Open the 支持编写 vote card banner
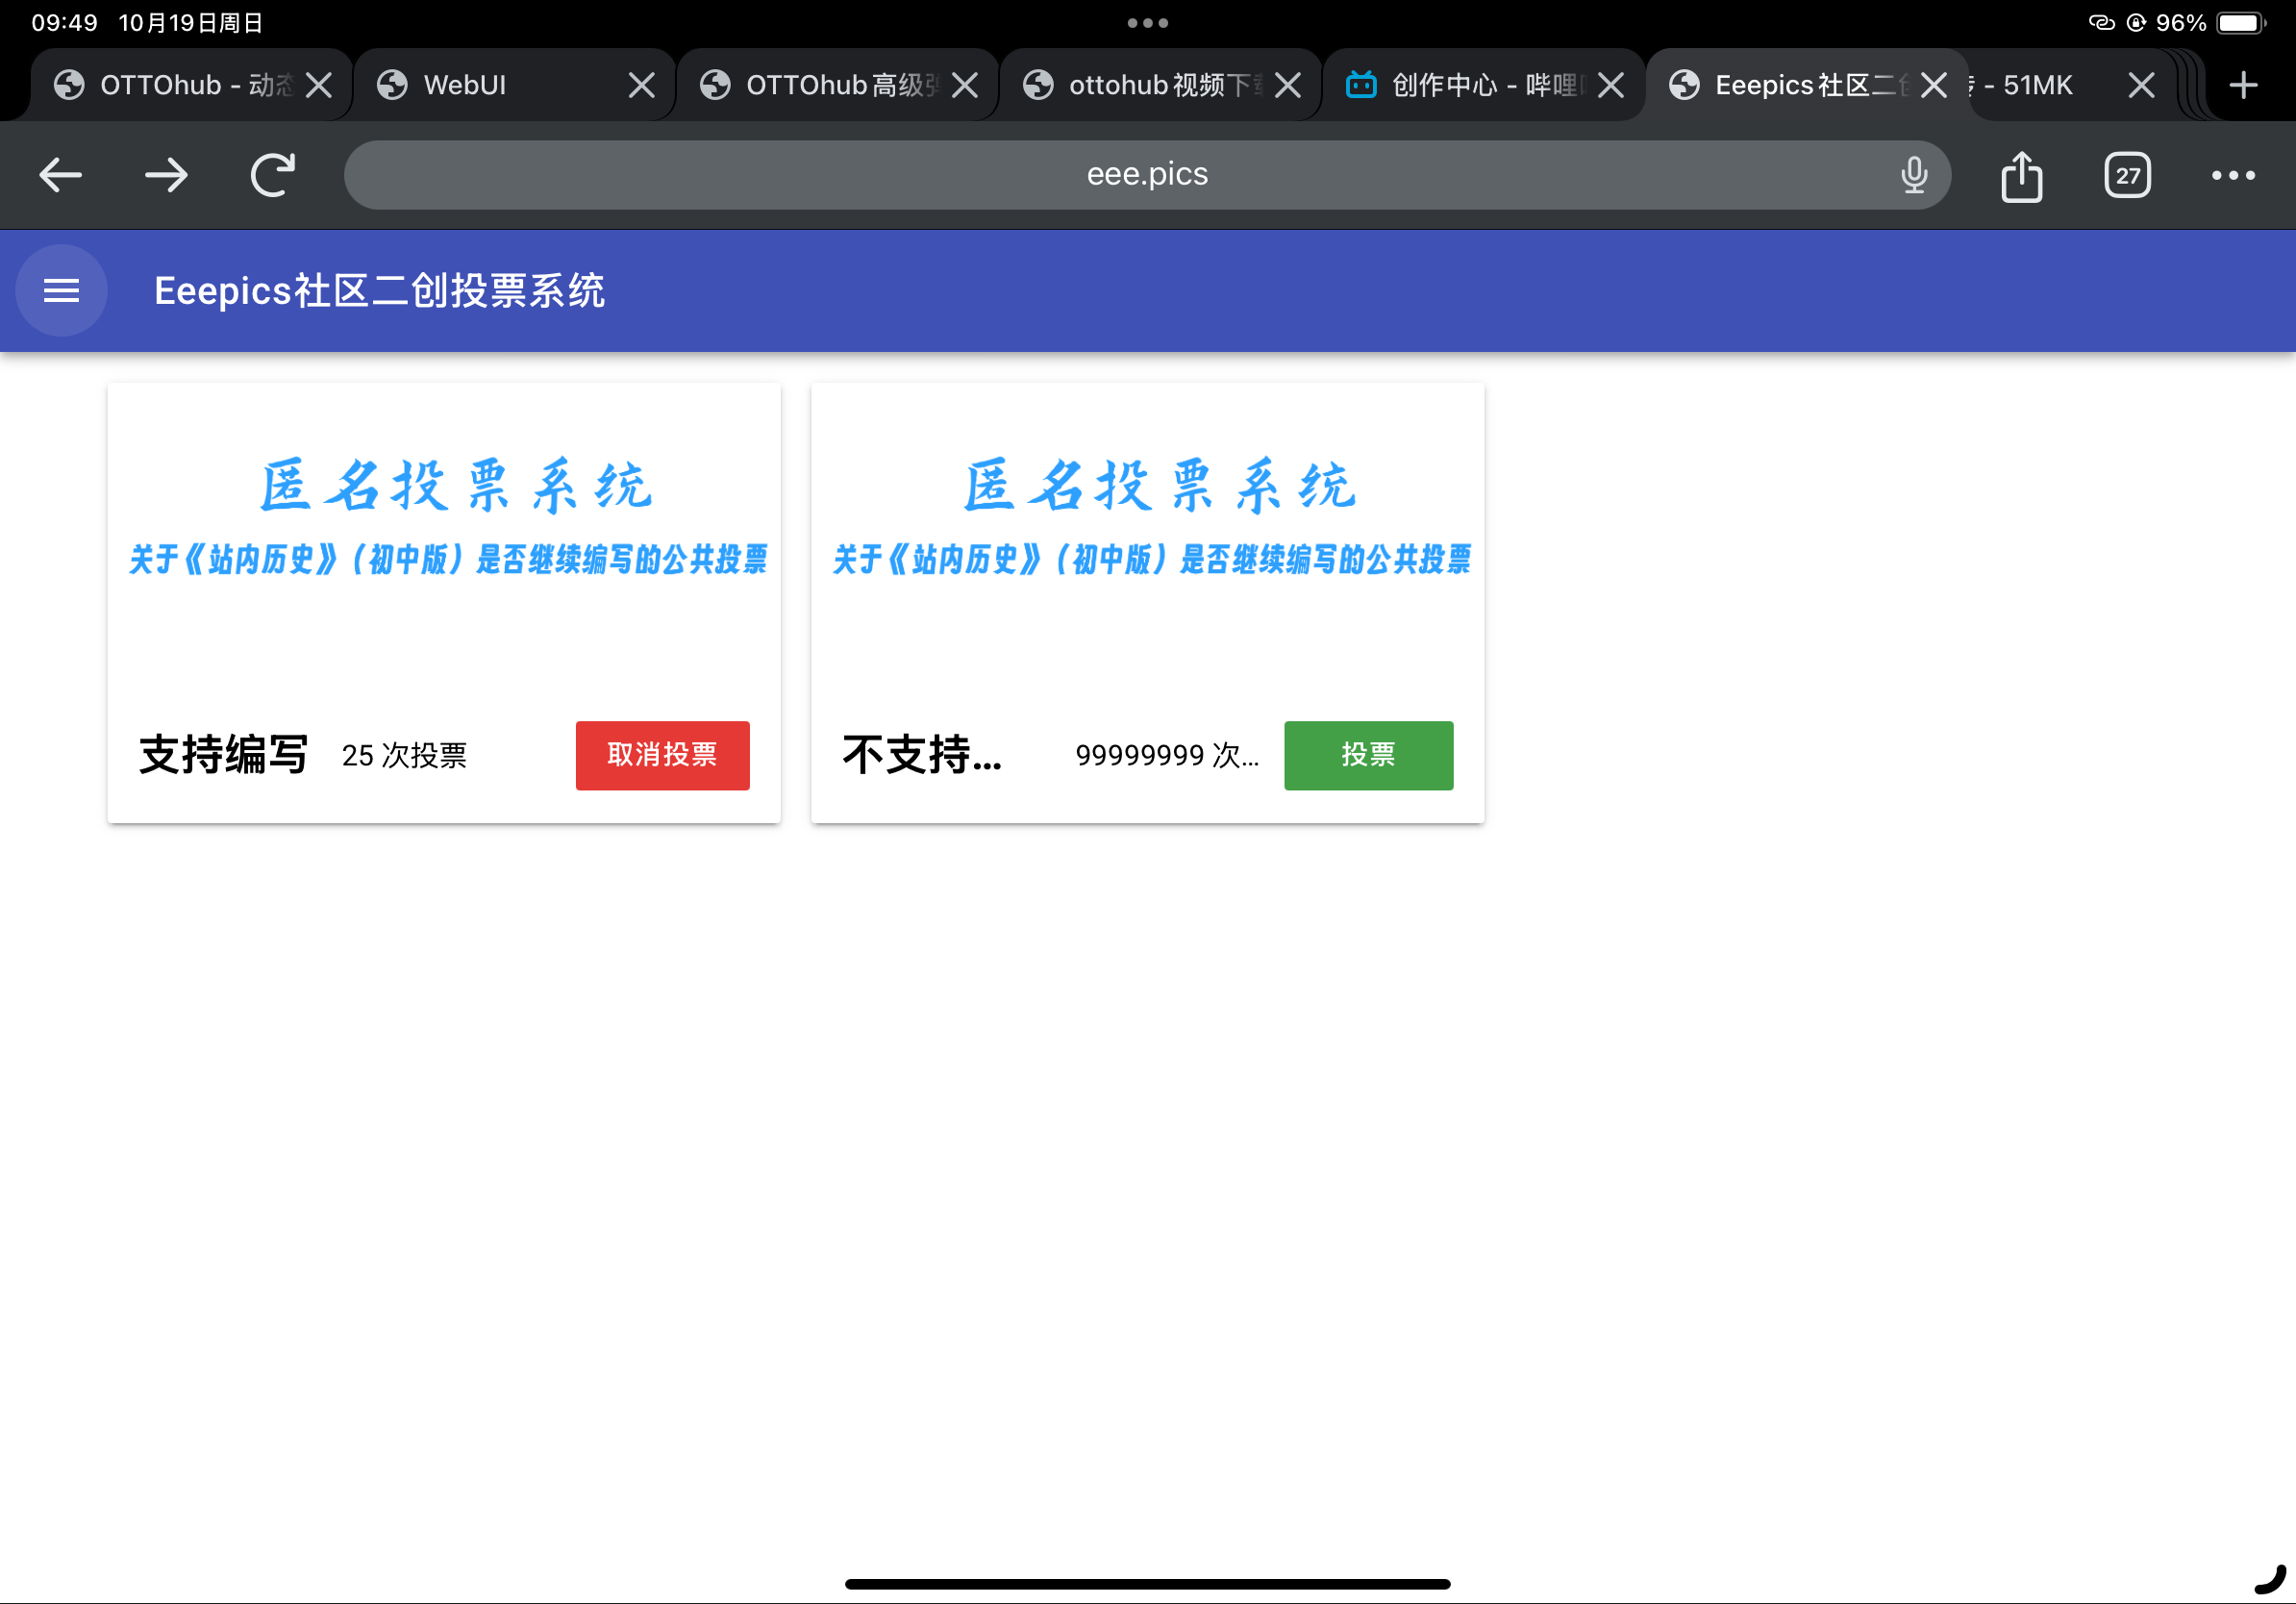2296x1604 pixels. [x=445, y=520]
